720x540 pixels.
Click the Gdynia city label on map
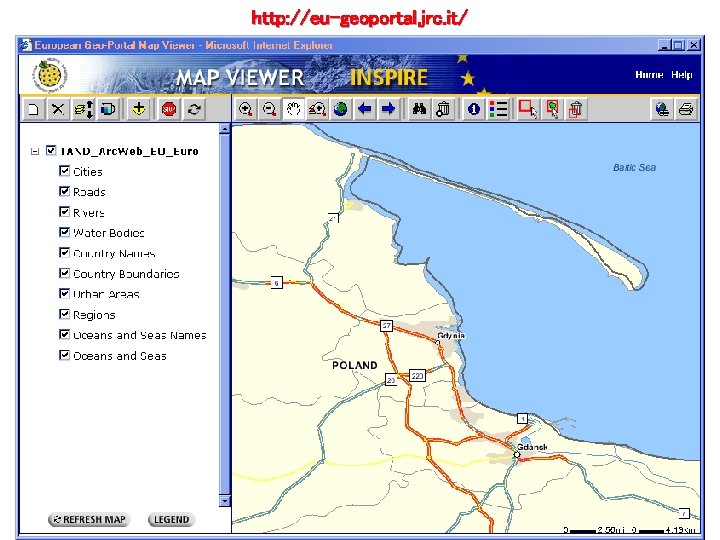click(x=451, y=336)
